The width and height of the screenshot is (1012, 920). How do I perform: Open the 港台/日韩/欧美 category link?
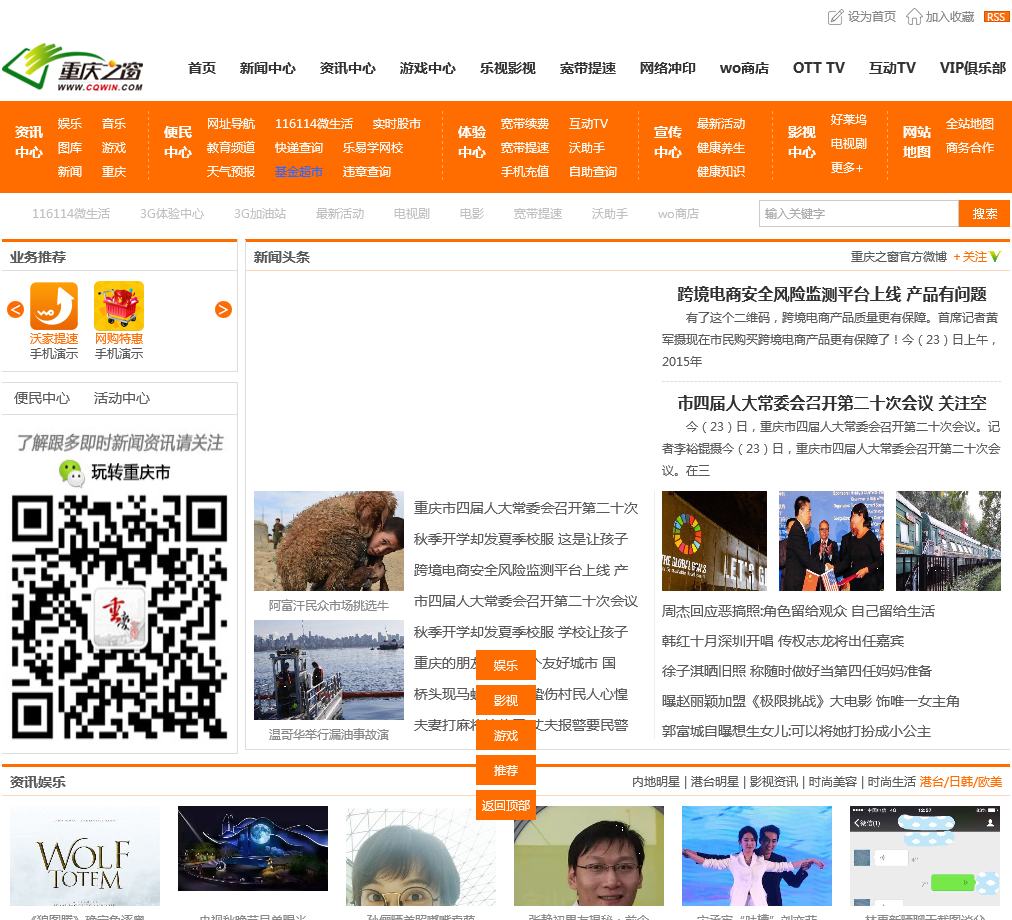pyautogui.click(x=960, y=782)
